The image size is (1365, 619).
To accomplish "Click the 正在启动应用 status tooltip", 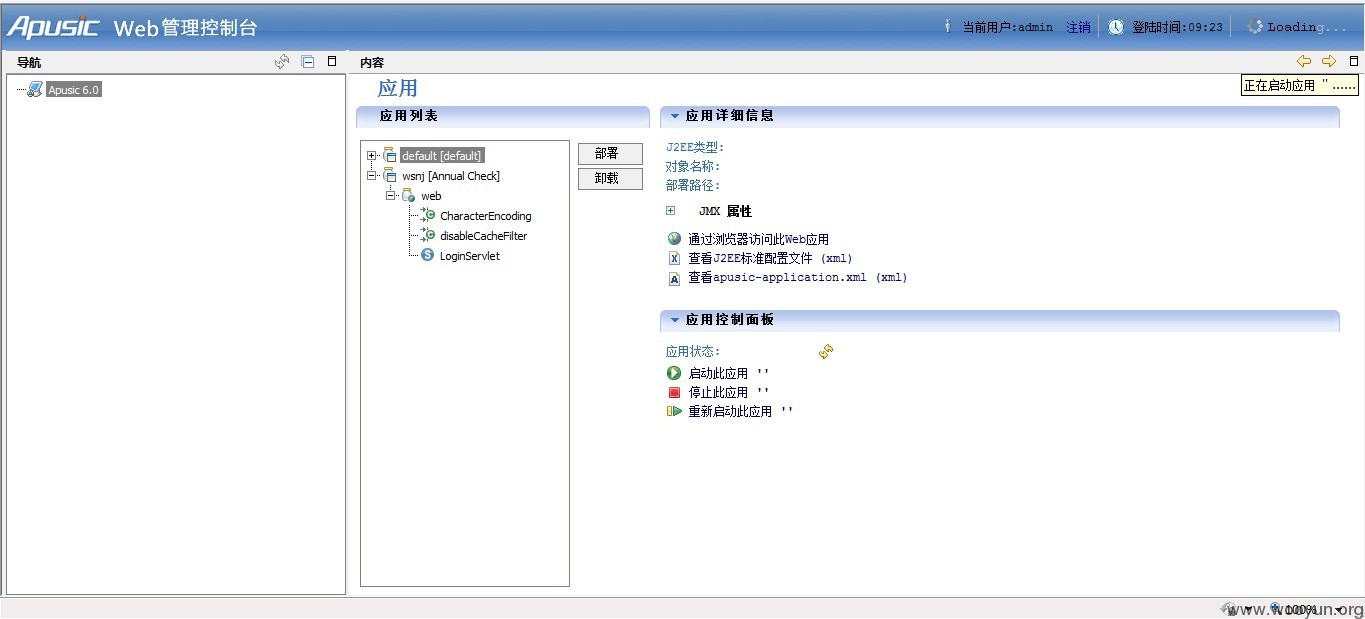I will click(1300, 86).
